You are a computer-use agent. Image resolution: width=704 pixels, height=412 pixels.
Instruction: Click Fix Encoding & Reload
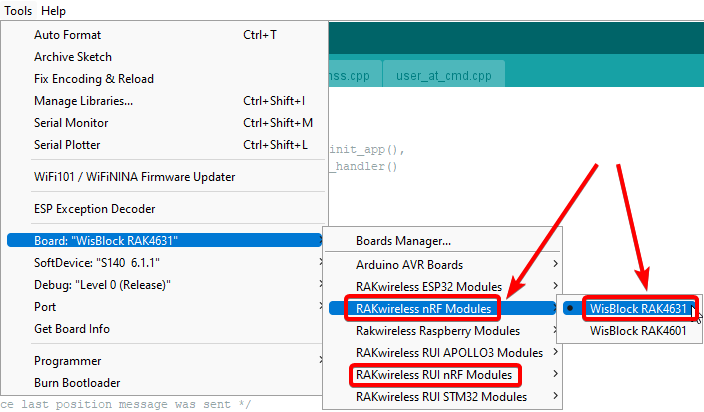[x=94, y=79]
